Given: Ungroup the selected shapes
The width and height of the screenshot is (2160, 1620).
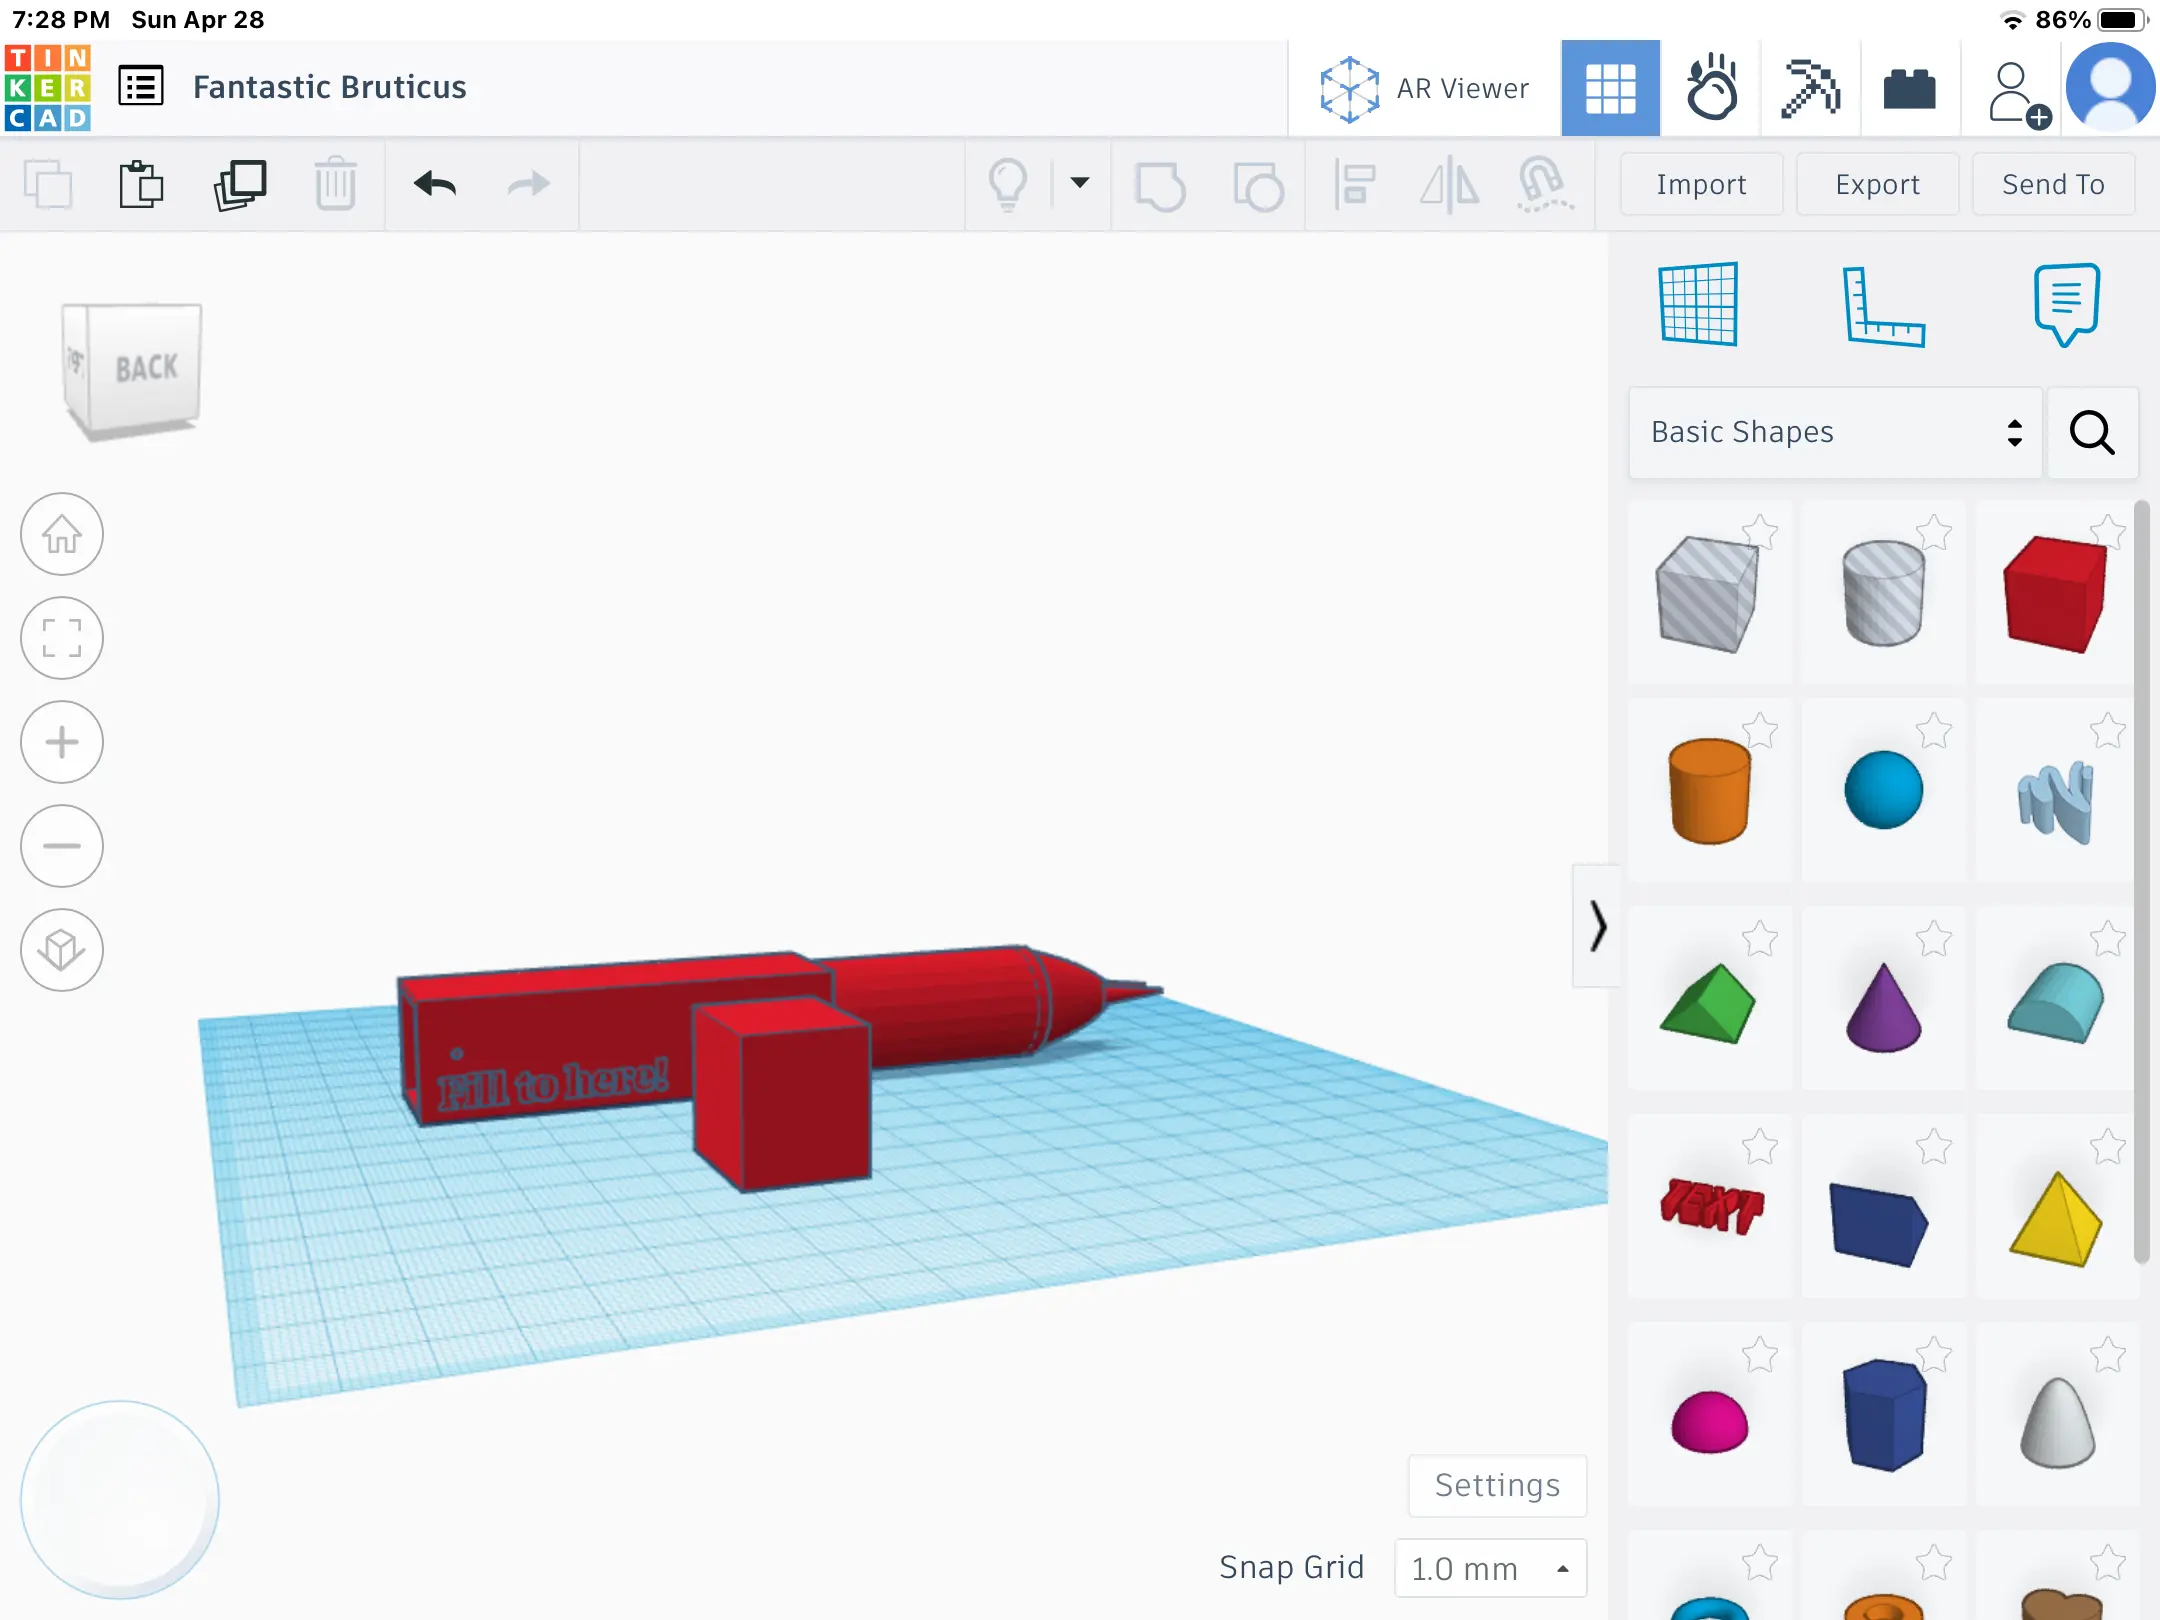Looking at the screenshot, I should coord(1258,185).
